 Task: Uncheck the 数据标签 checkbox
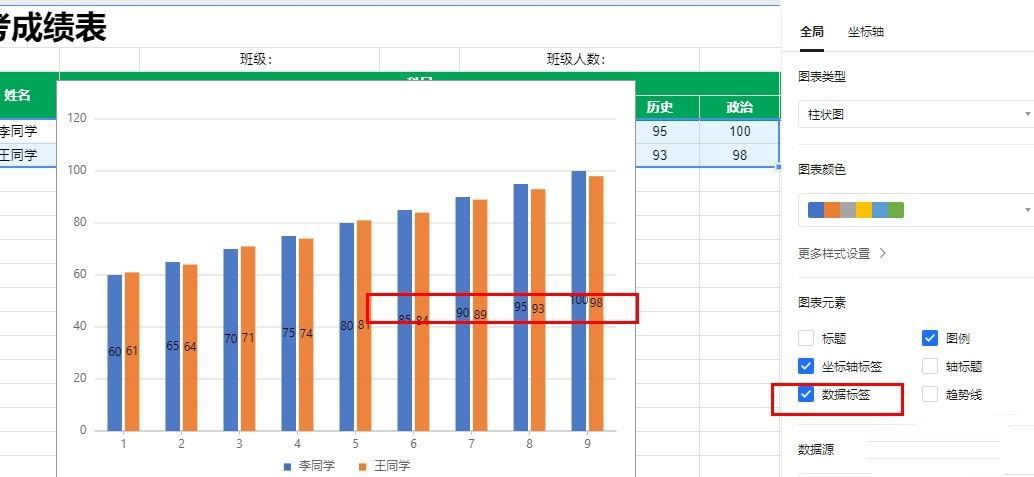(806, 395)
